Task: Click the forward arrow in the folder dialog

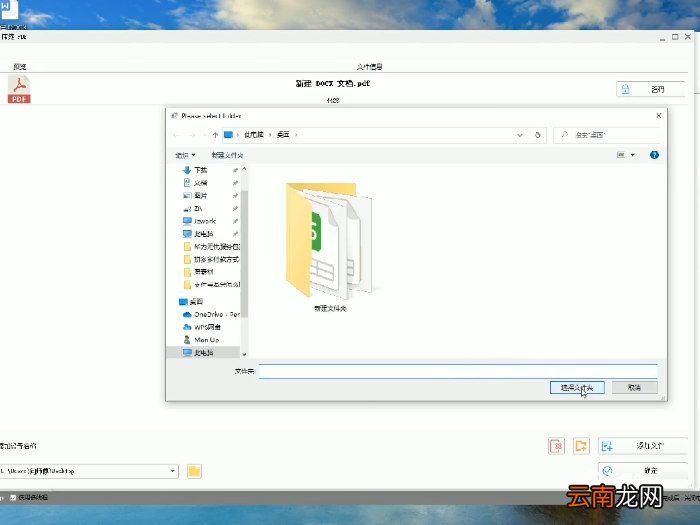Action: [x=192, y=135]
